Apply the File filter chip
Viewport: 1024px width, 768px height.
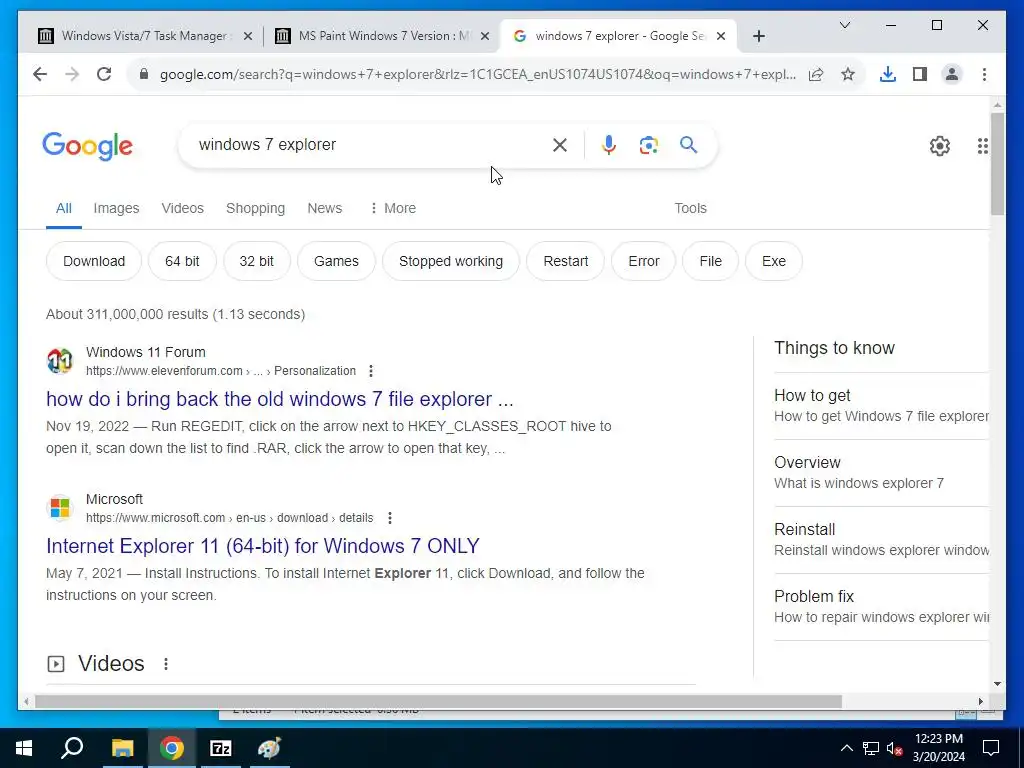[711, 261]
